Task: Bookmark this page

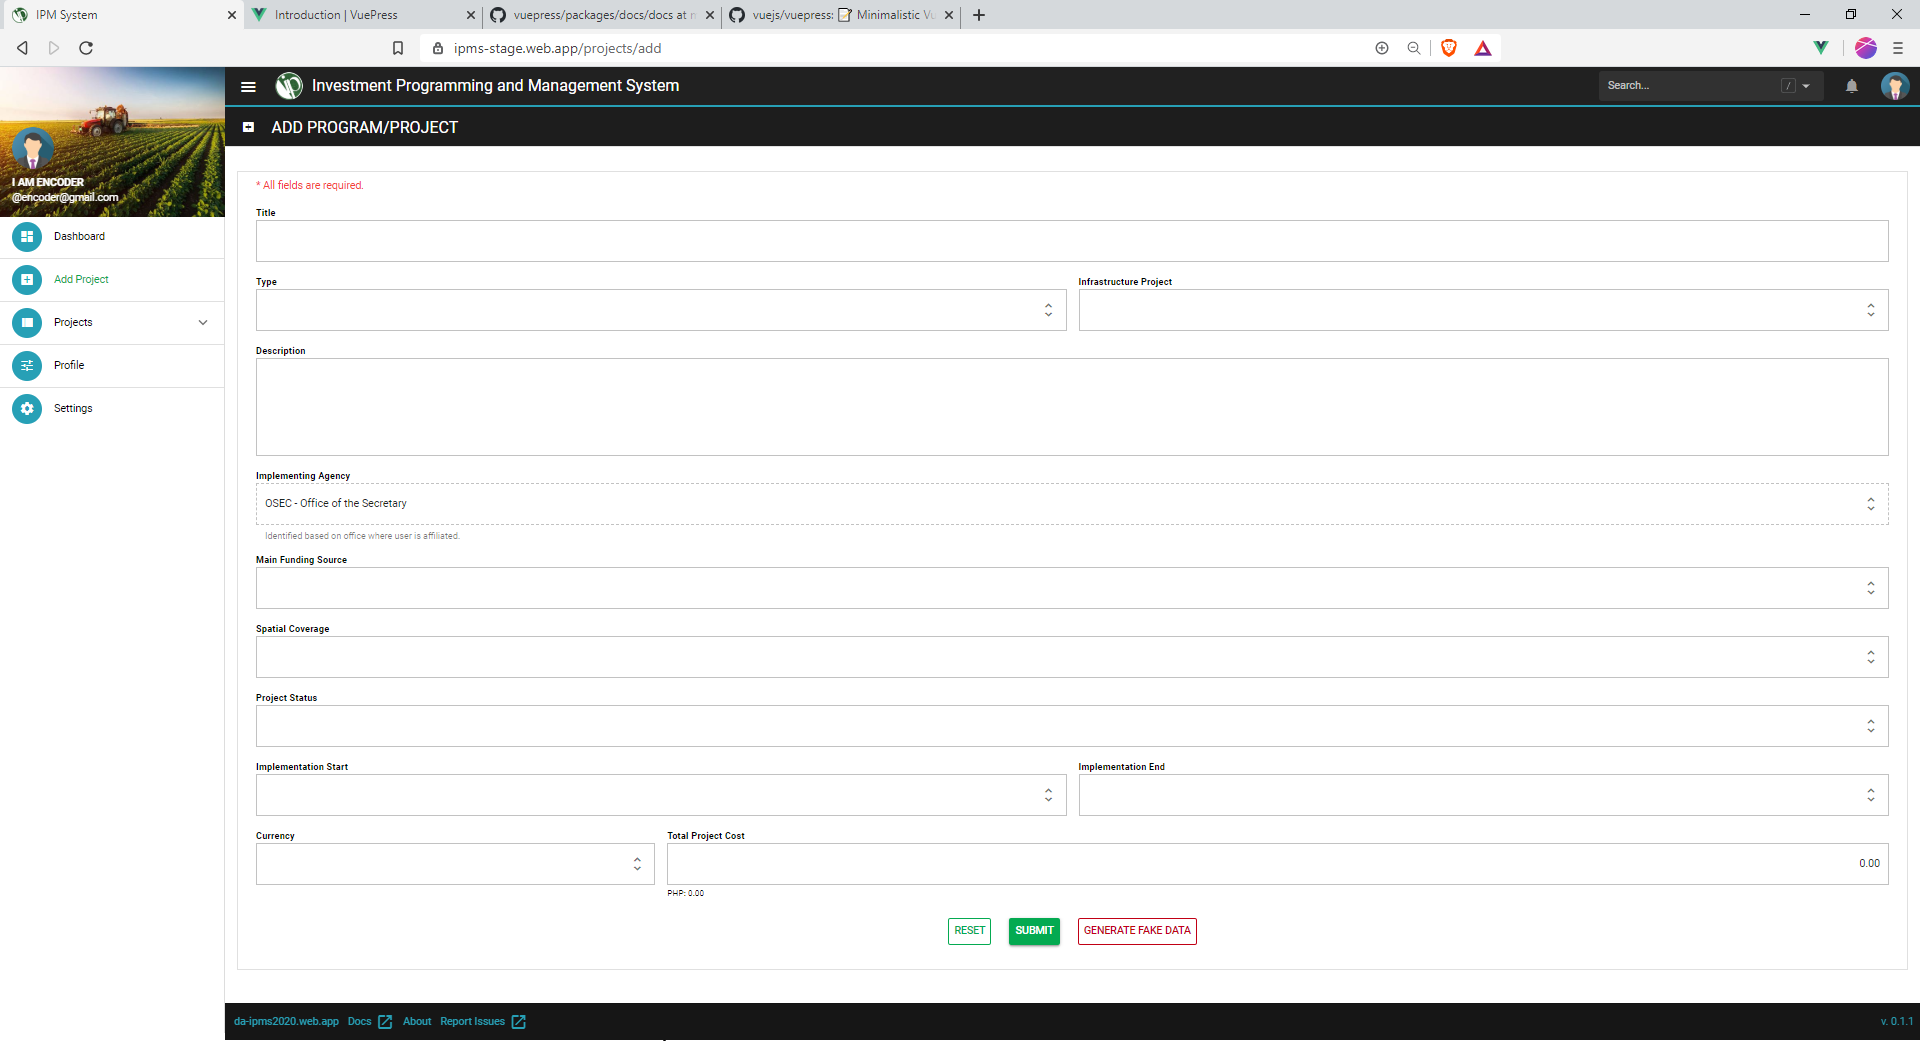Action: (398, 48)
